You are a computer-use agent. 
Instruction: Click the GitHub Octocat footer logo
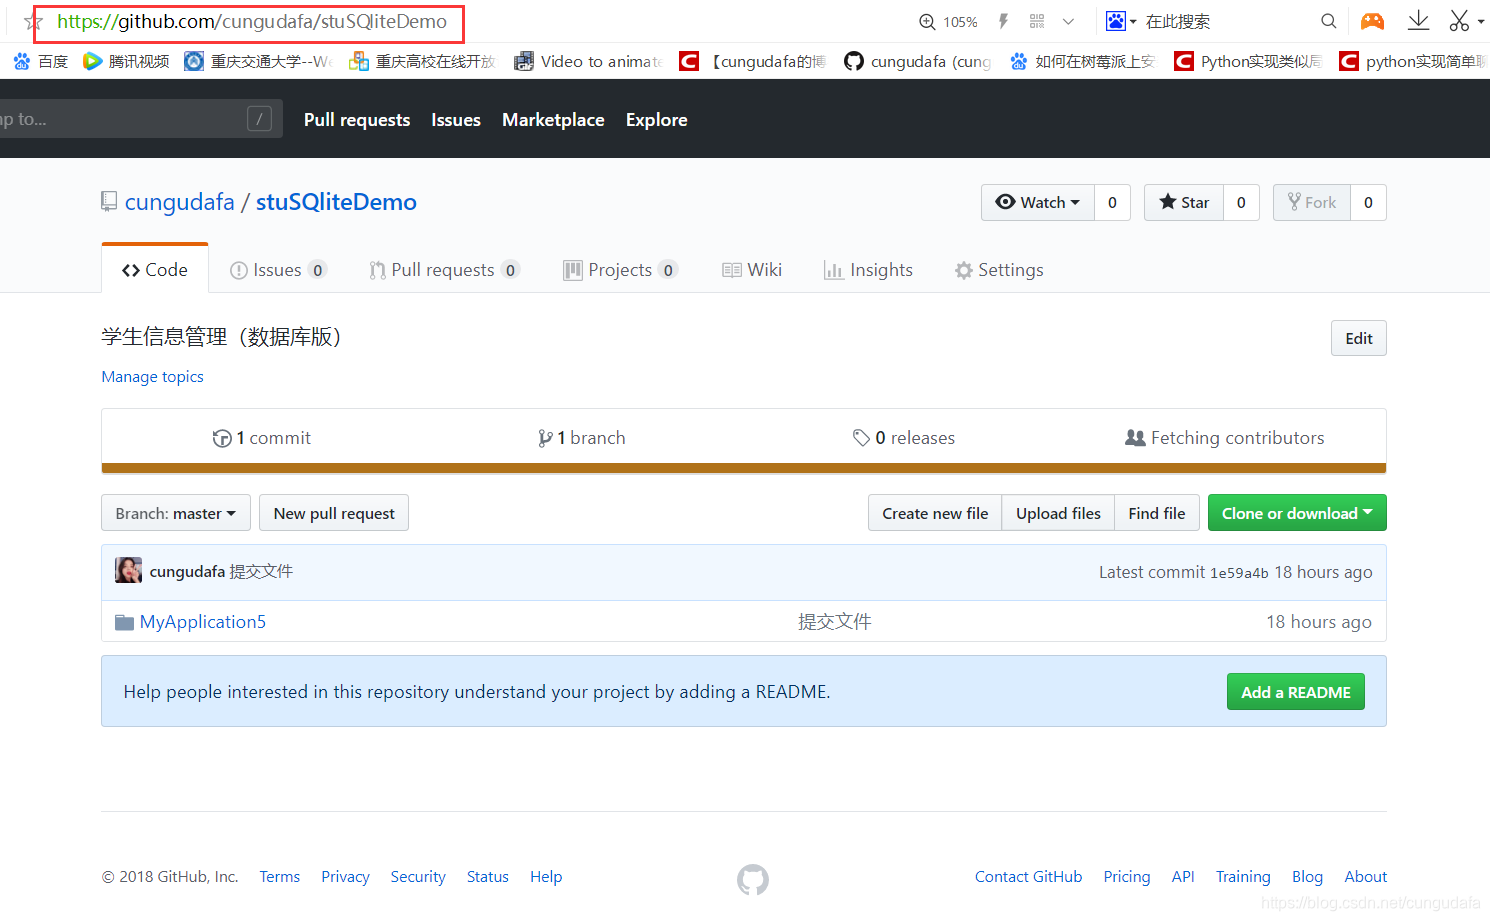coord(753,880)
